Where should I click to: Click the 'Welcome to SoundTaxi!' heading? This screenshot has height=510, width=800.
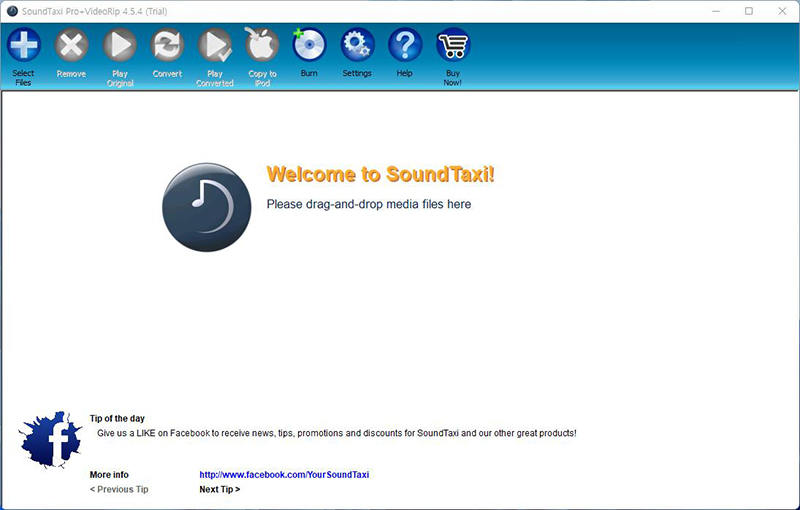click(x=381, y=174)
